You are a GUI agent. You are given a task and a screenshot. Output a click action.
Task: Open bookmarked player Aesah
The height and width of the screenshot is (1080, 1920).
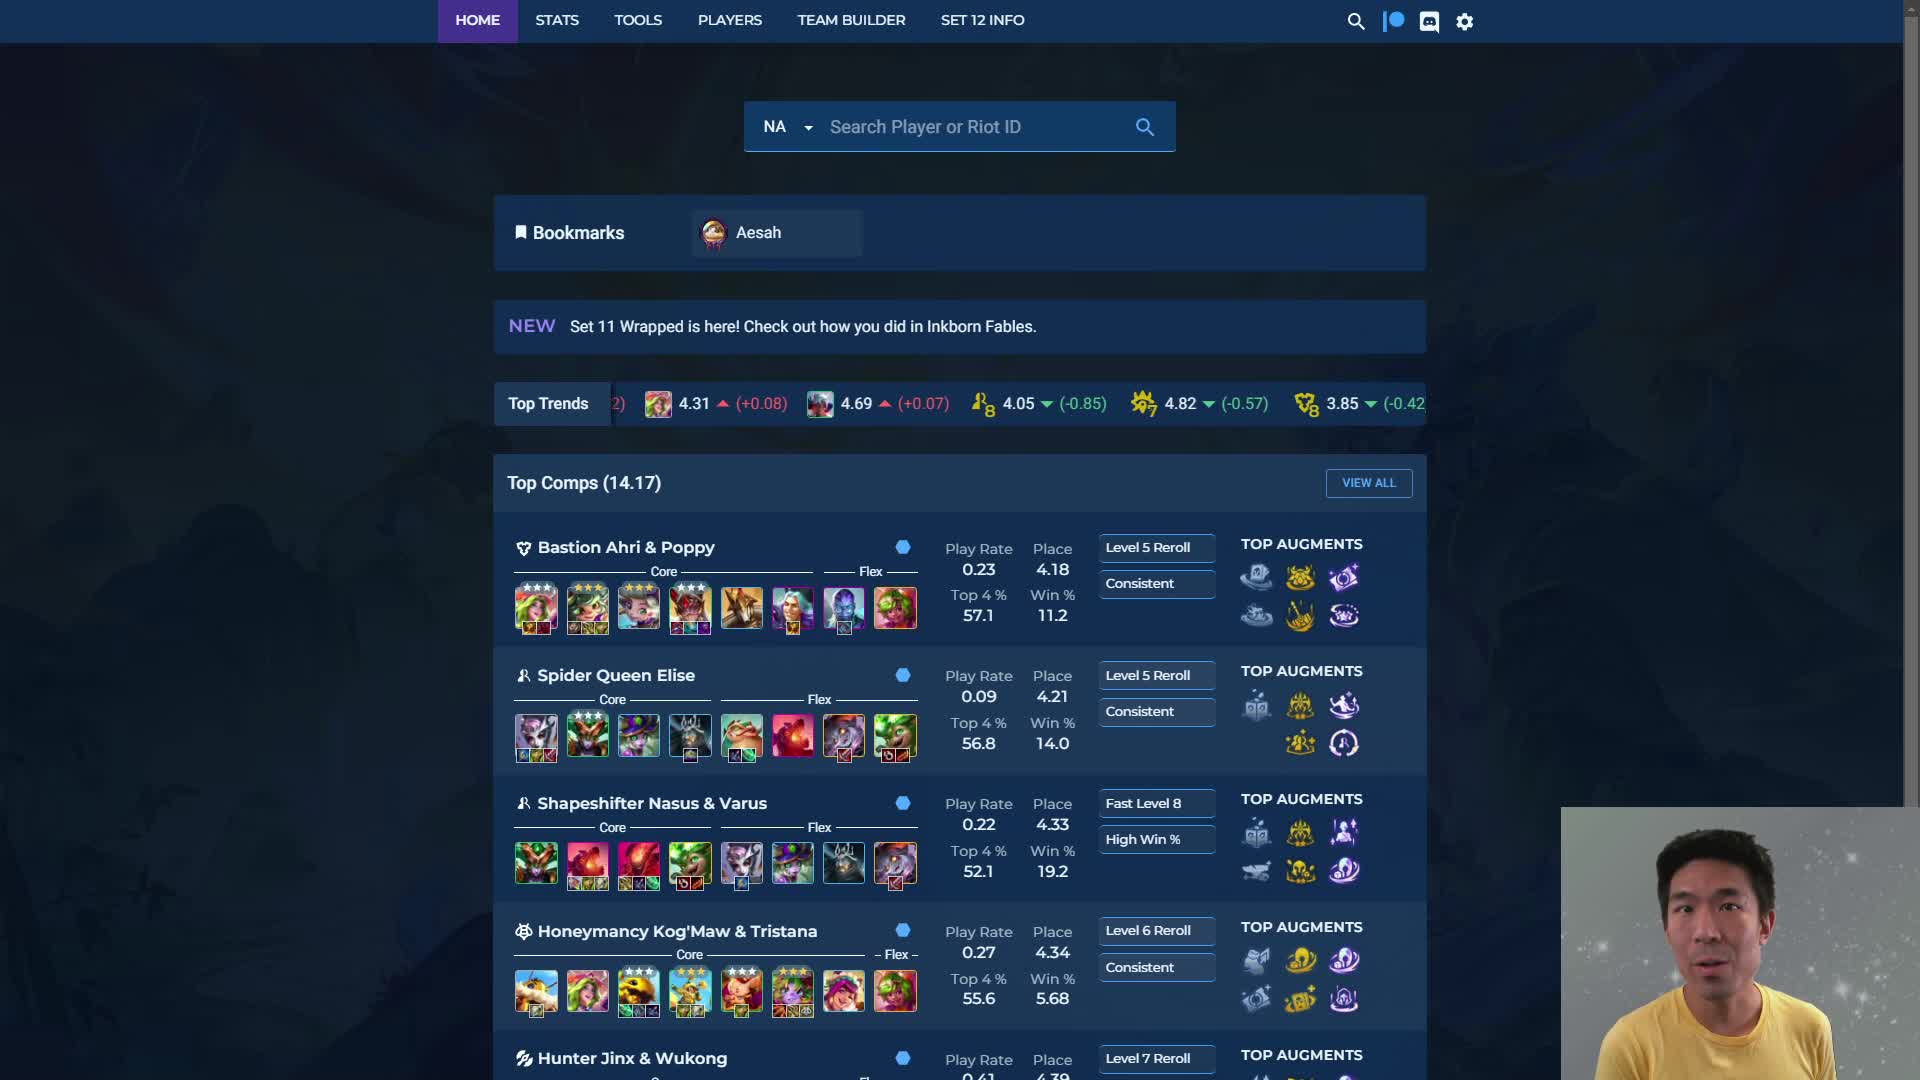777,233
